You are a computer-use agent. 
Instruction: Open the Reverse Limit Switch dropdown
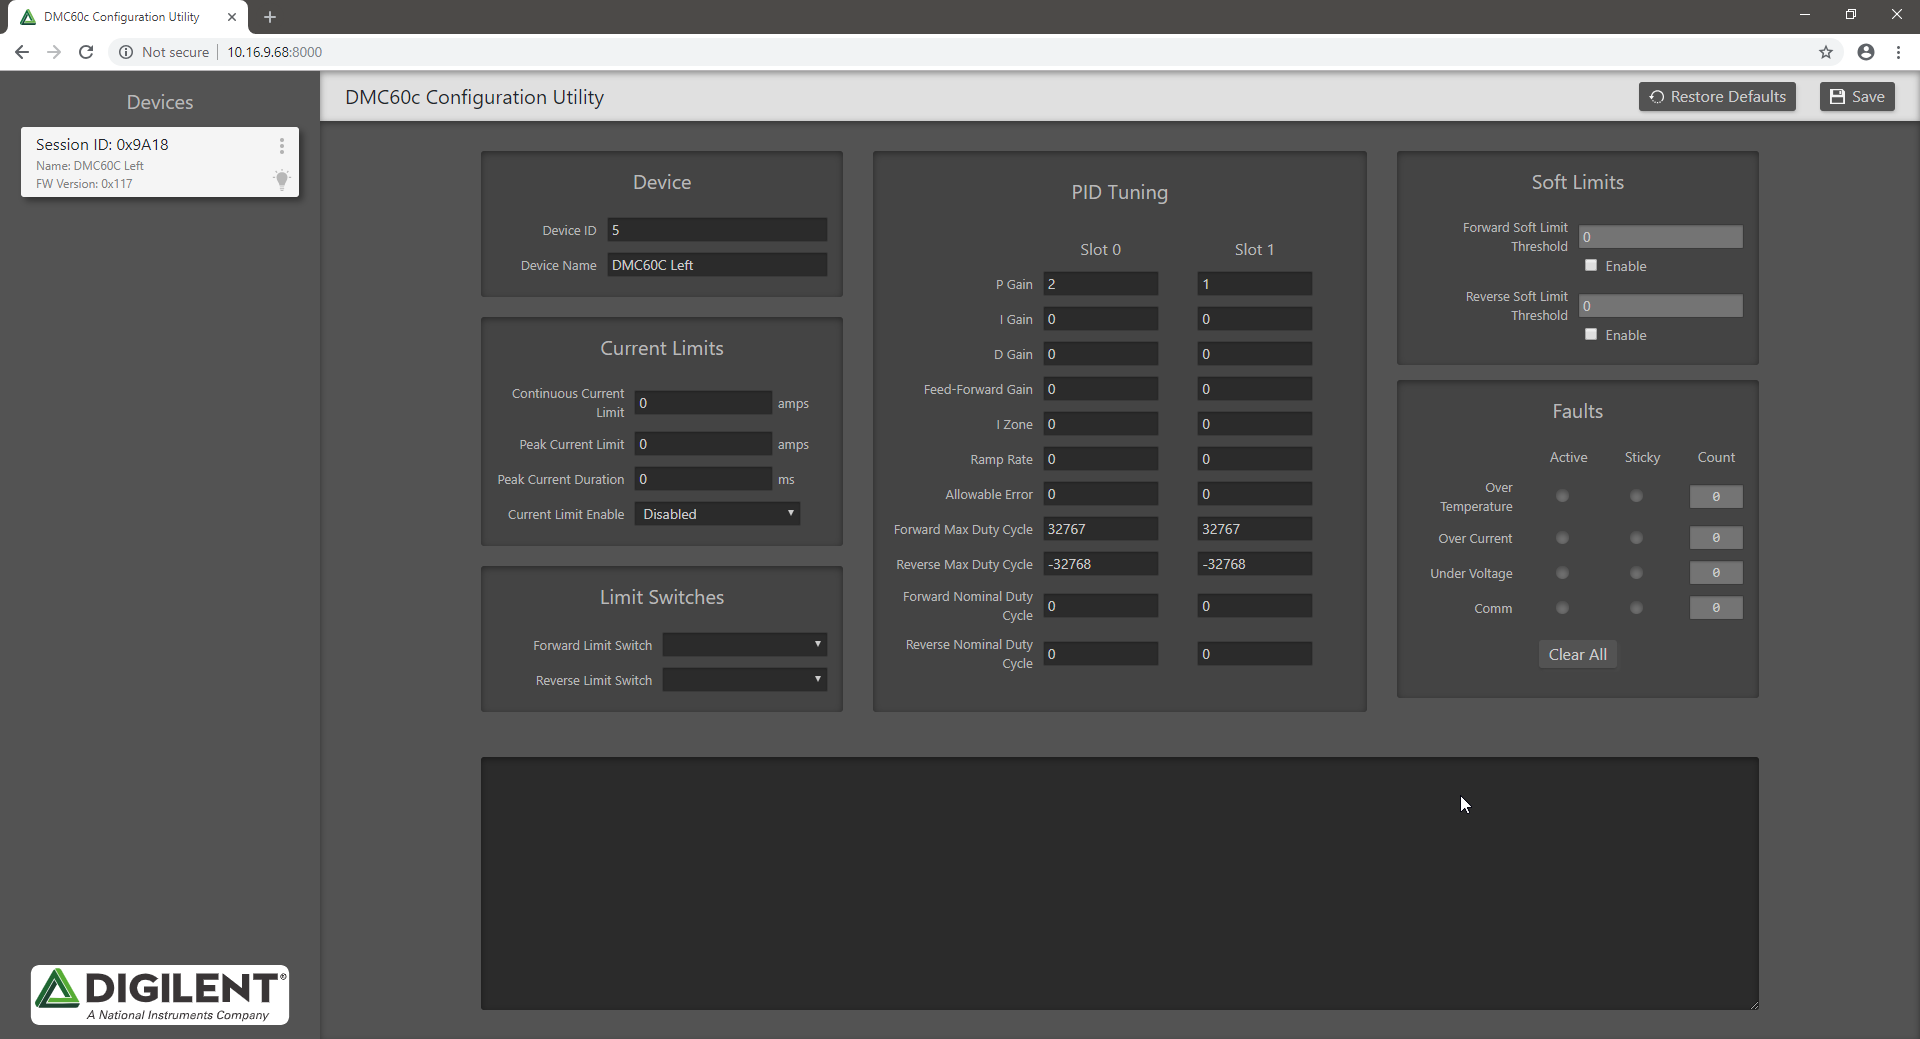pos(744,680)
